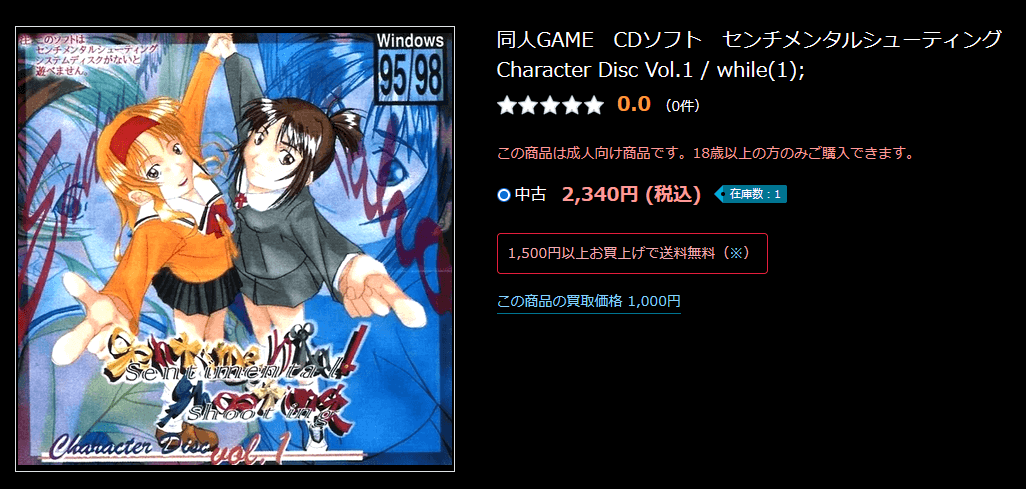The height and width of the screenshot is (489, 1026).
Task: Click the orange 0.0 rating score
Action: 634,105
